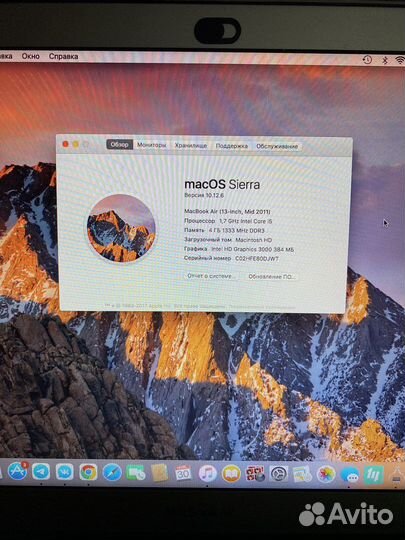This screenshot has width=405, height=540.
Task: Launch Google Chrome from the dock
Action: tap(88, 472)
